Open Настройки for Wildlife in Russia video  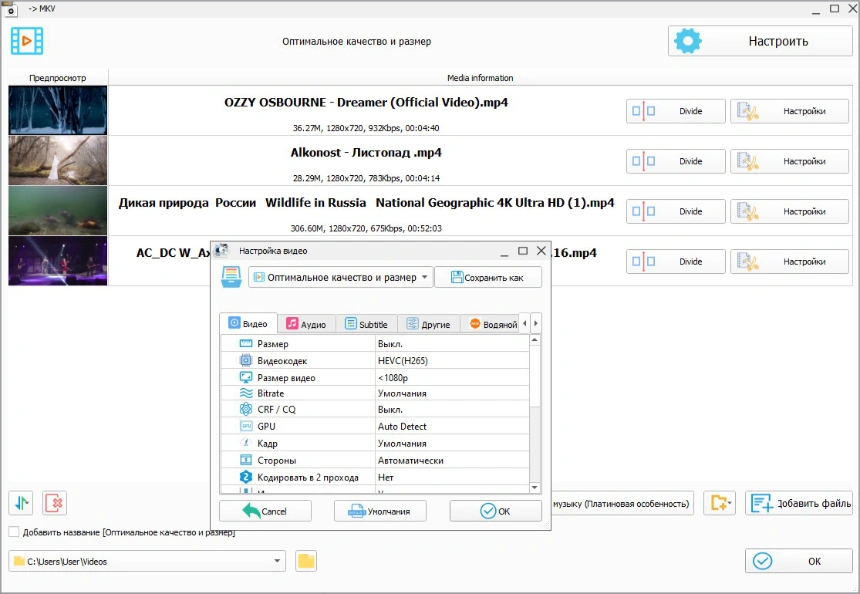click(x=789, y=211)
